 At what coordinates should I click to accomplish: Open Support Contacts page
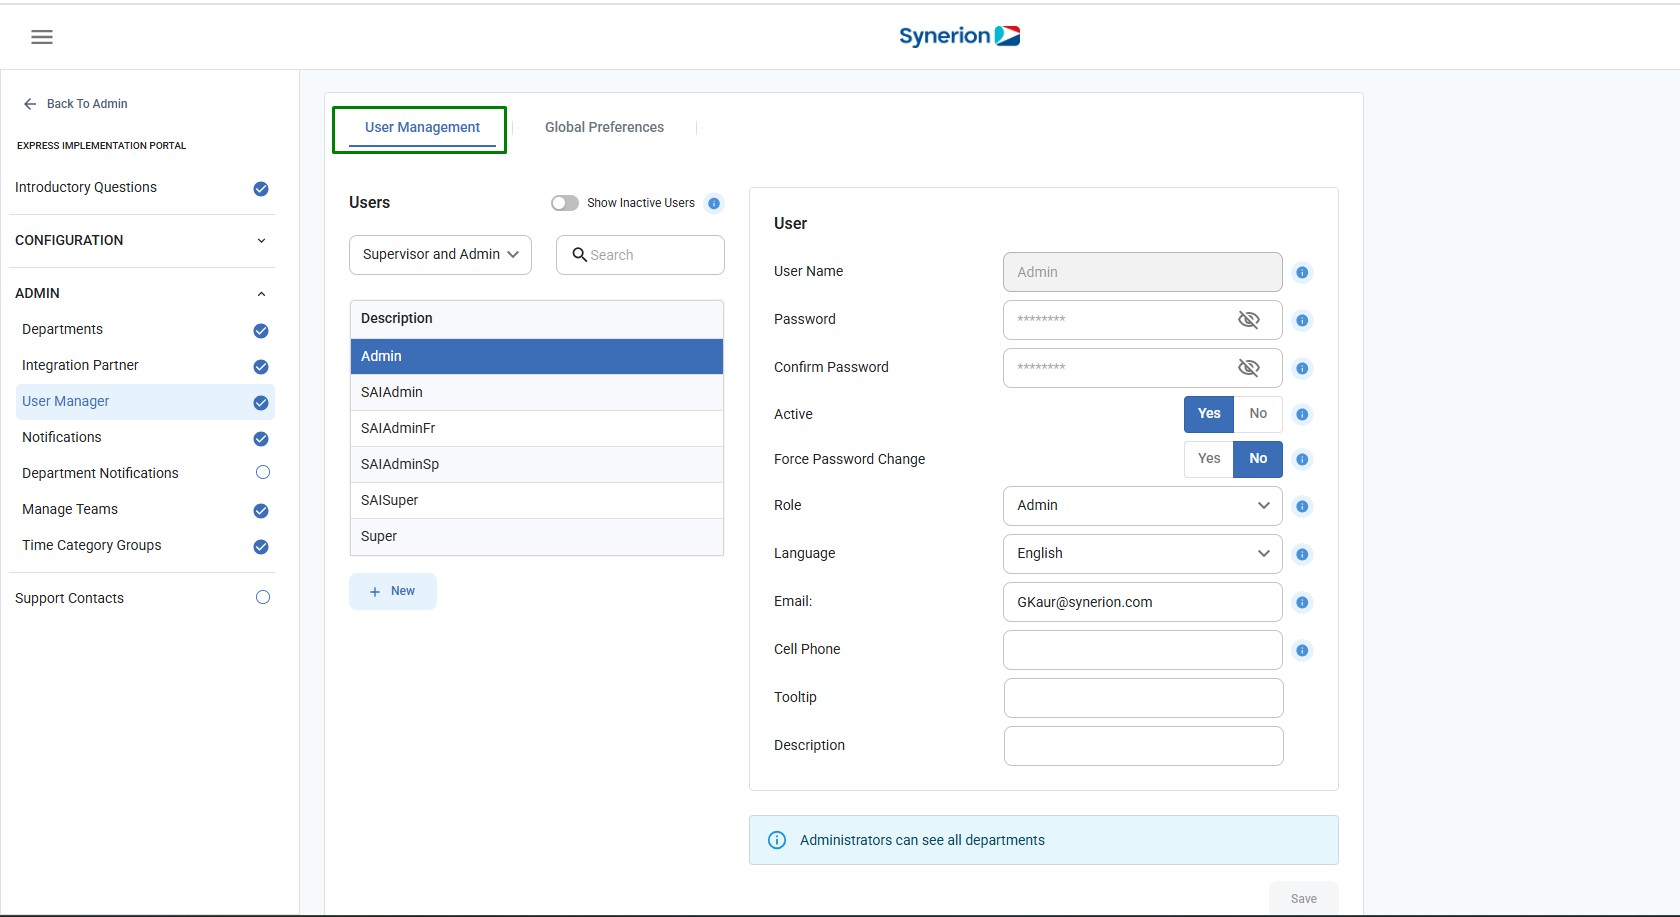[69, 599]
